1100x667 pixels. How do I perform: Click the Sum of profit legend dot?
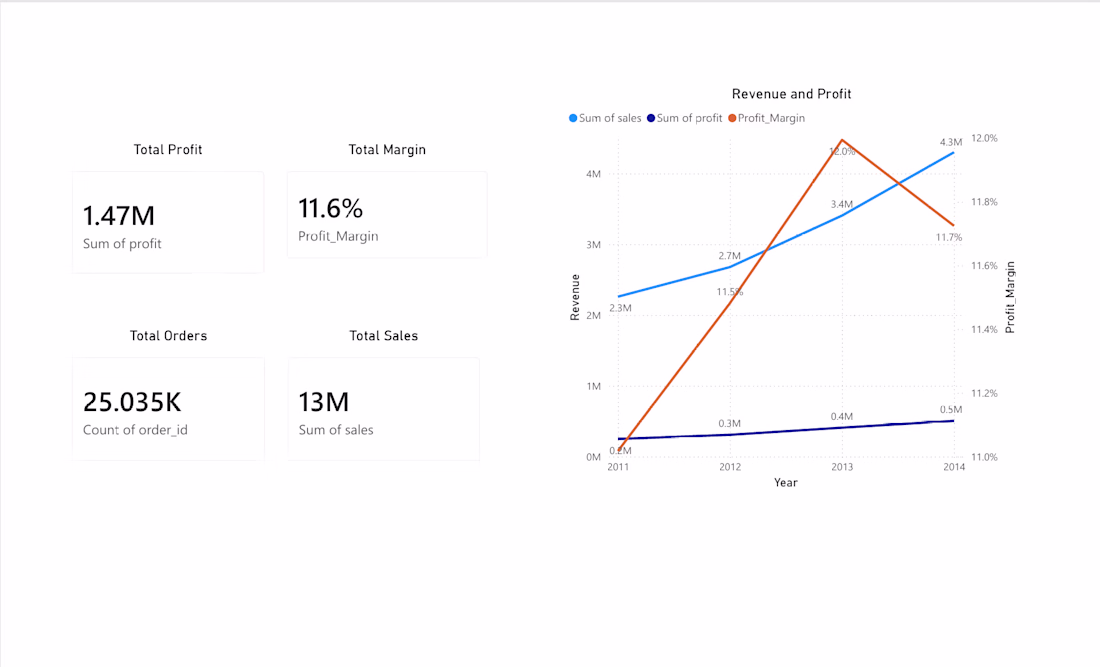coord(651,119)
